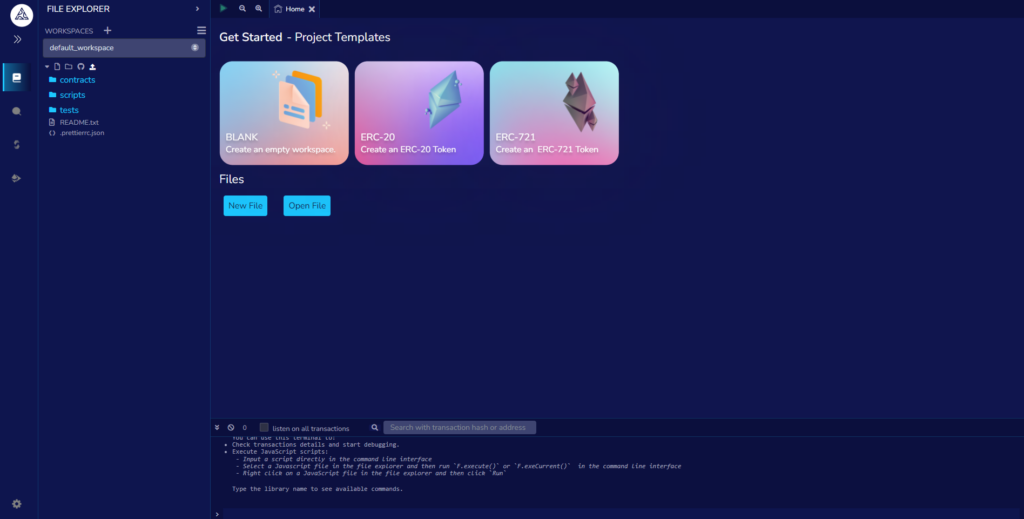
Task: Focus the transaction hash search field
Action: click(x=460, y=428)
